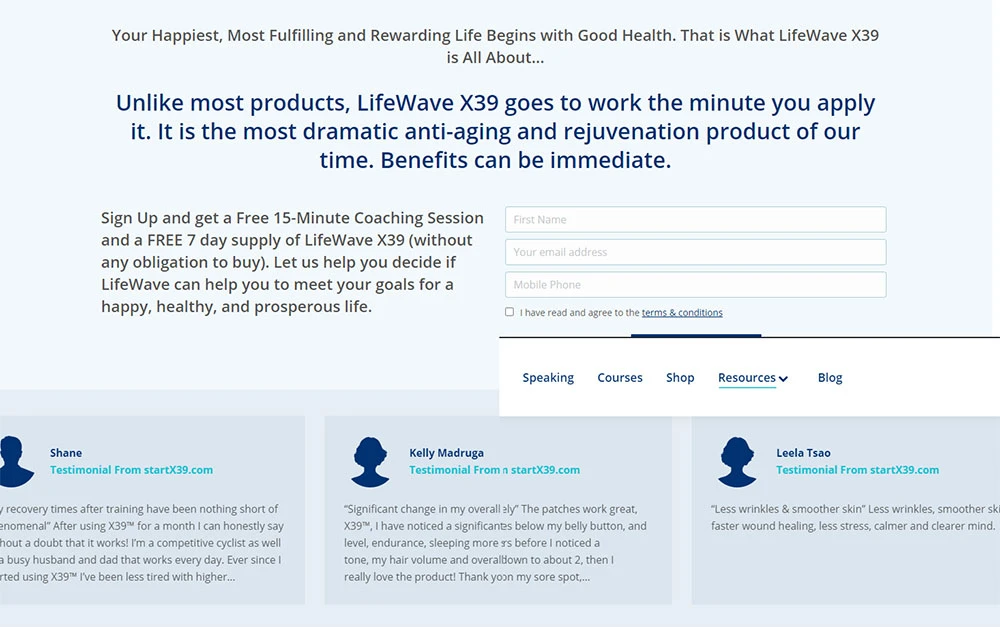The image size is (1000, 627).
Task: Focus the Your email address field
Action: (695, 252)
